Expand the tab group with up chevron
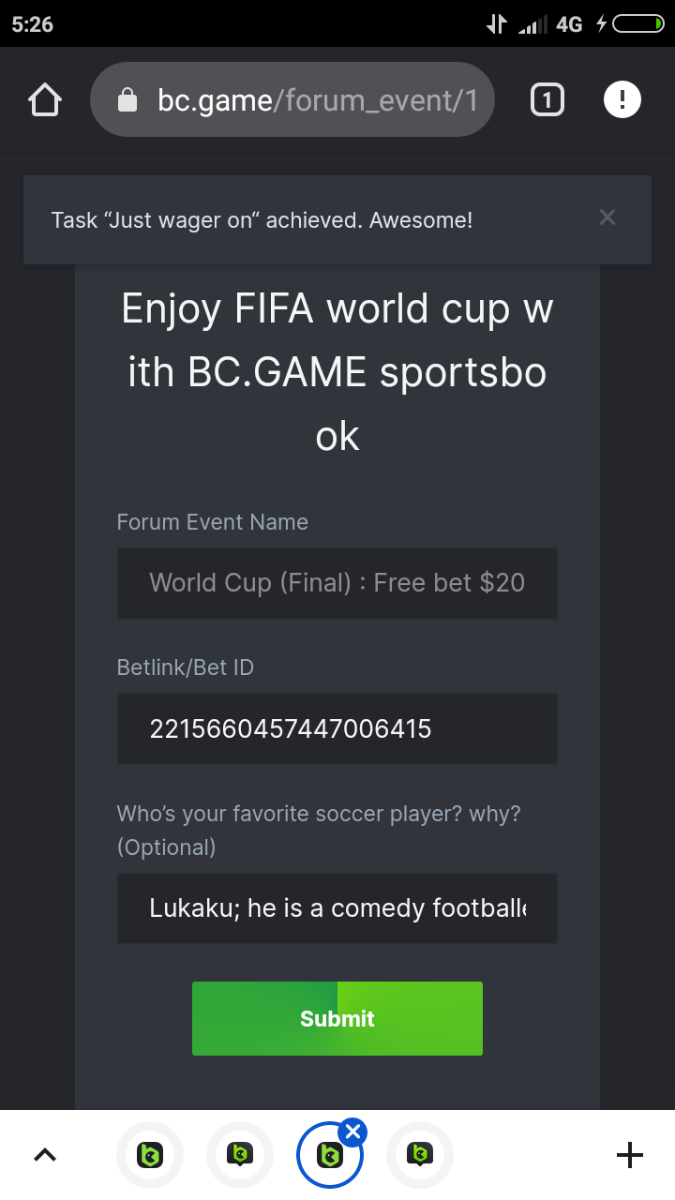This screenshot has height=1200, width=675. click(45, 1155)
